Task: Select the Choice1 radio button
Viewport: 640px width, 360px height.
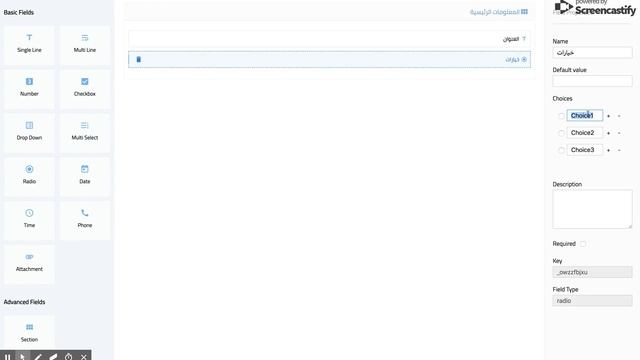Action: coord(561,116)
